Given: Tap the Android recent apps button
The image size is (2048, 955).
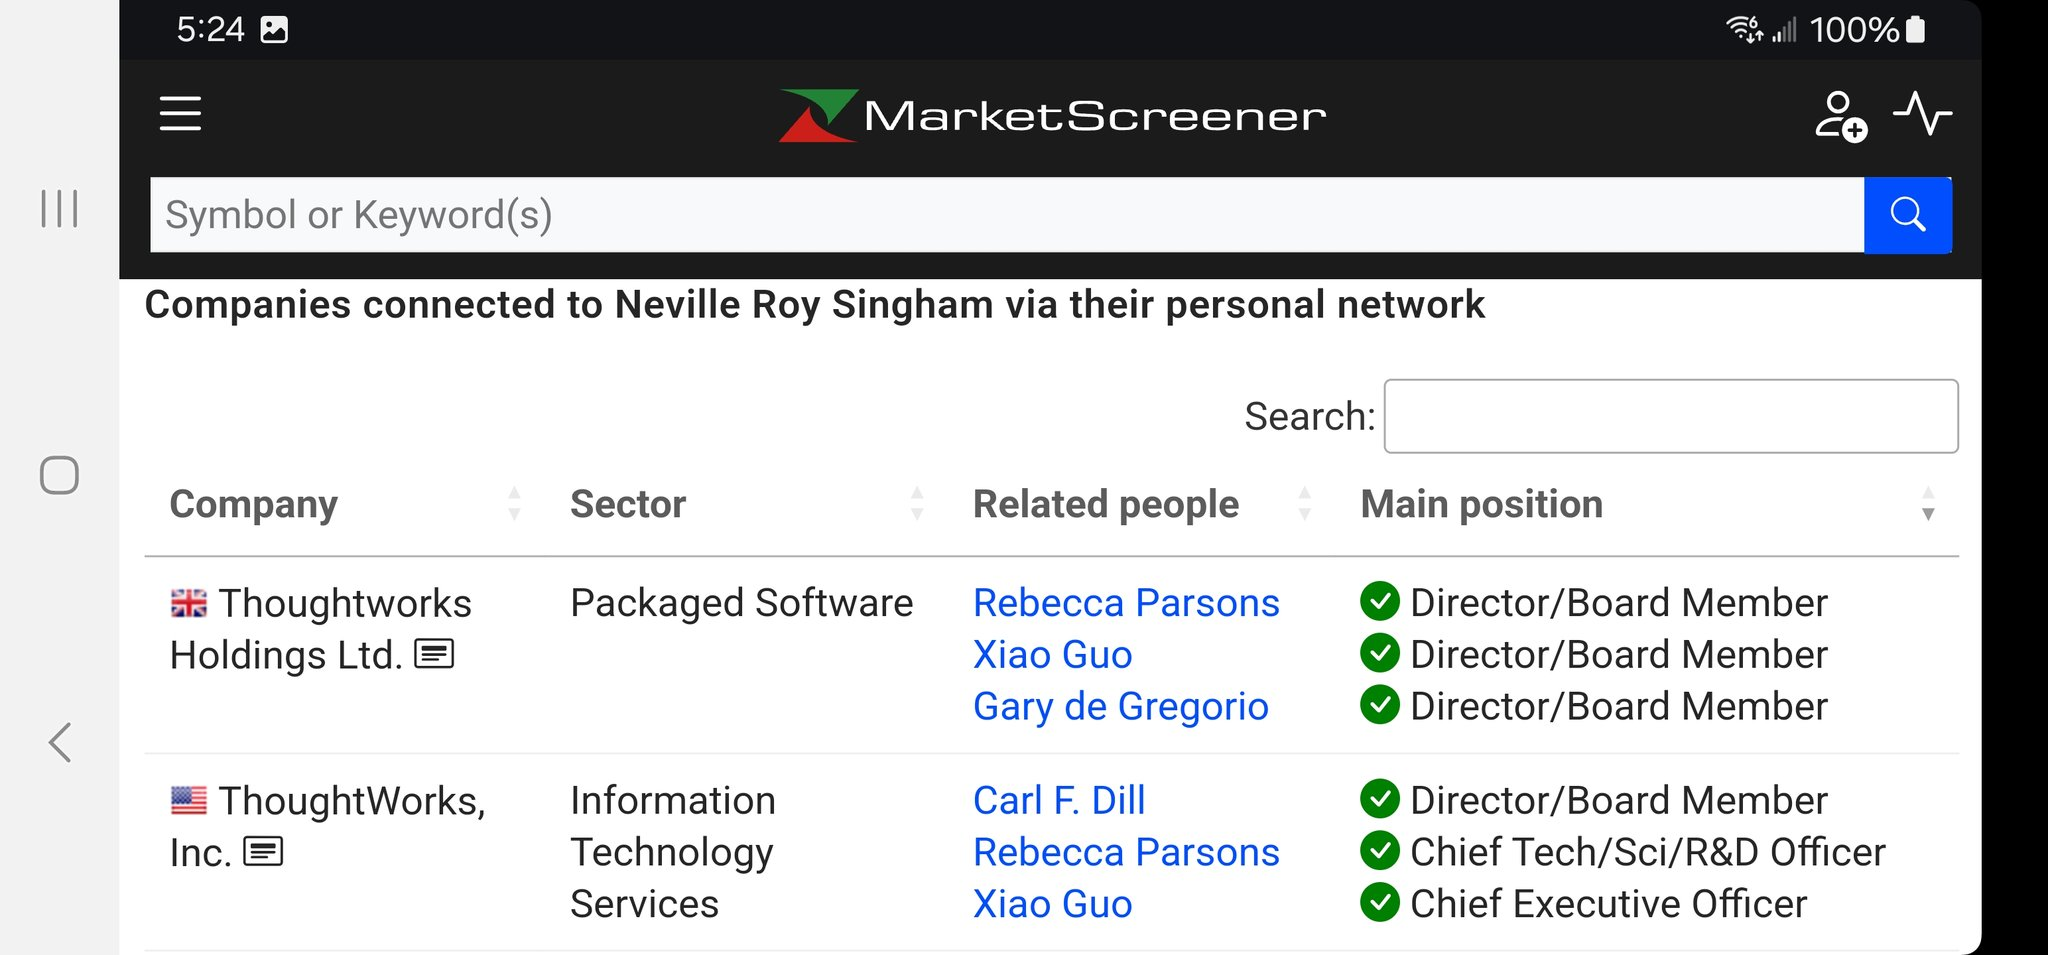Looking at the screenshot, I should click(x=60, y=208).
